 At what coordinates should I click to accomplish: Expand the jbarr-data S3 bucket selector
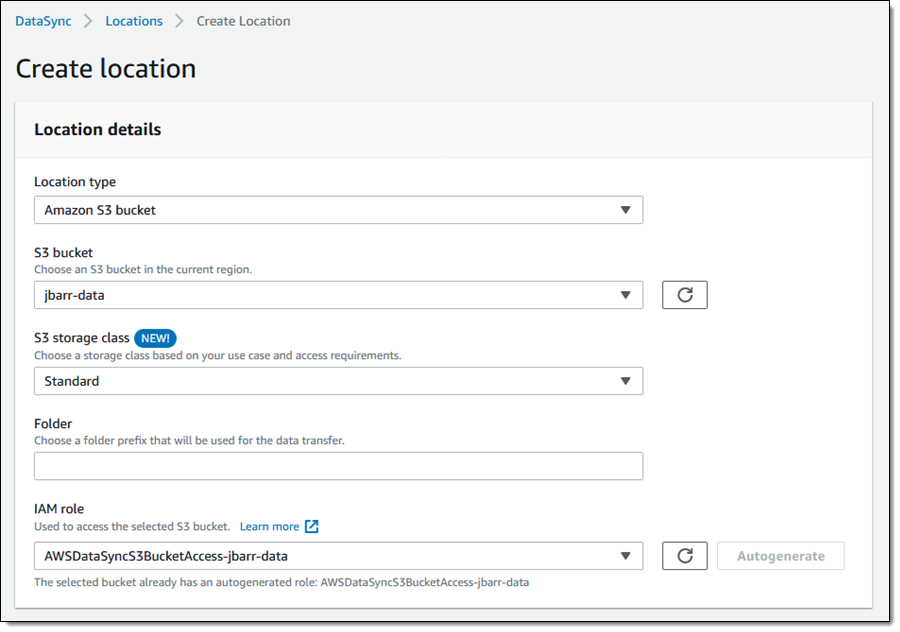[338, 295]
